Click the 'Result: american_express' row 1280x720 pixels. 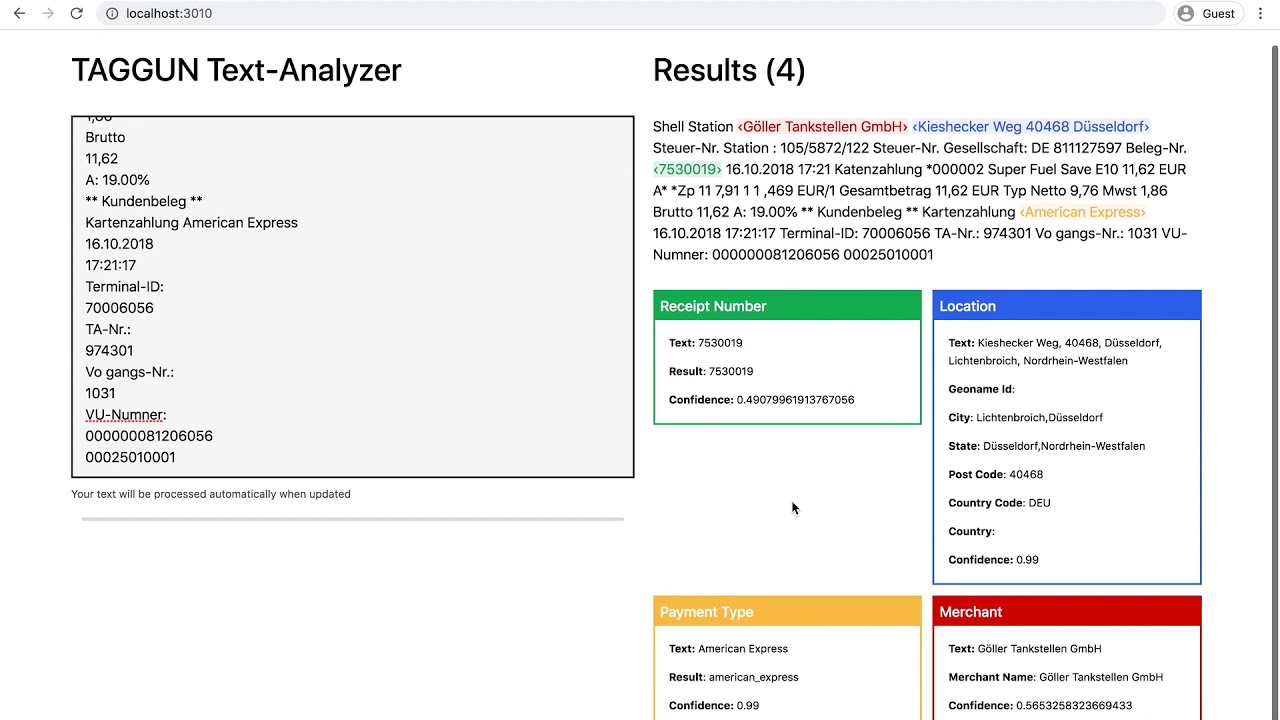click(734, 677)
